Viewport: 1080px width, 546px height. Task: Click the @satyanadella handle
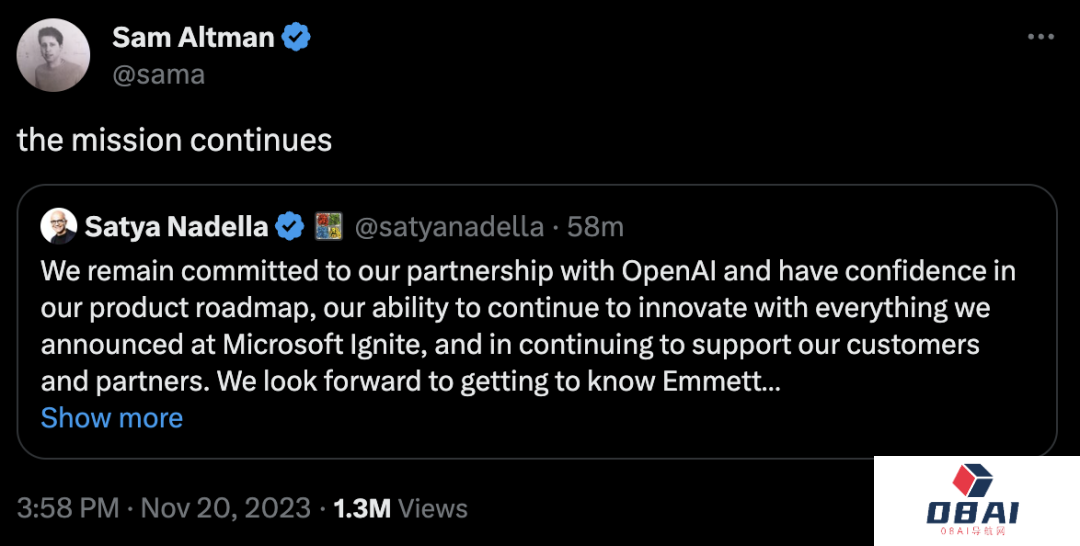pyautogui.click(x=449, y=227)
